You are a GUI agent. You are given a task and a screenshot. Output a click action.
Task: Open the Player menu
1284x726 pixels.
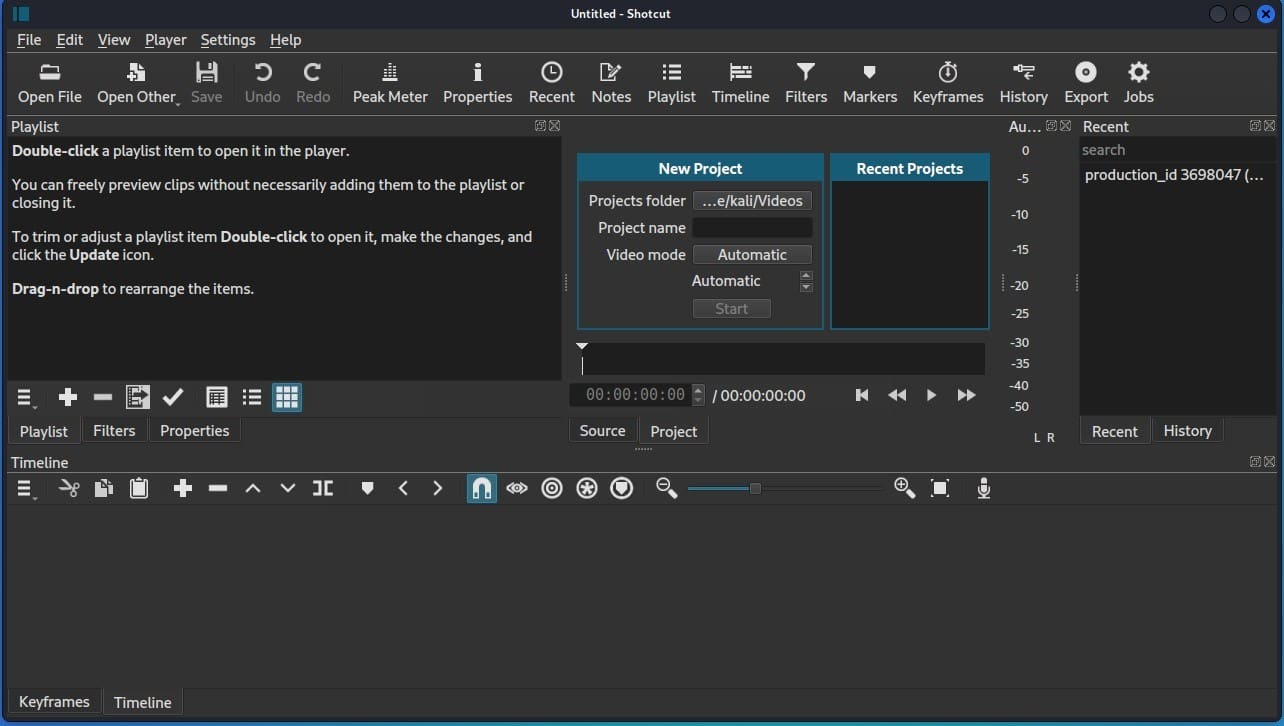coord(166,40)
